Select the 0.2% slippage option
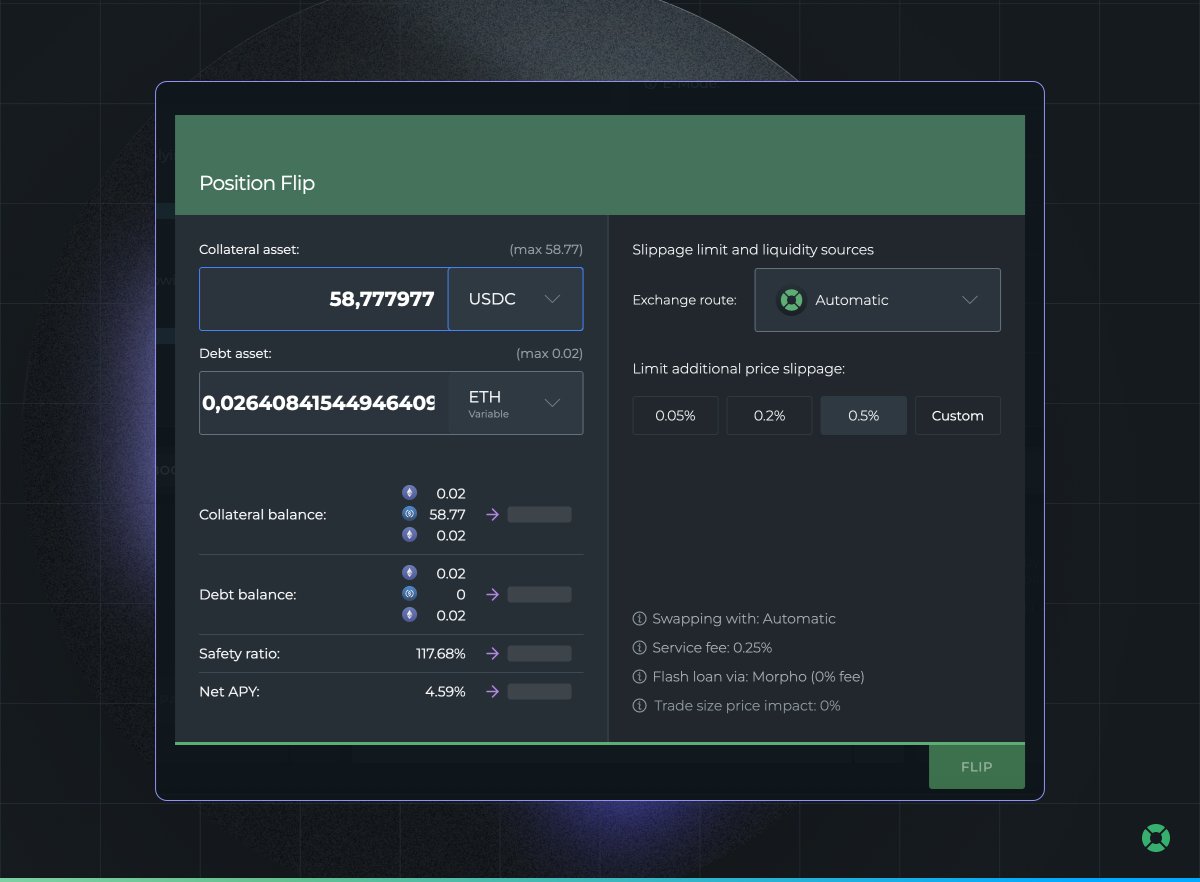 (769, 416)
